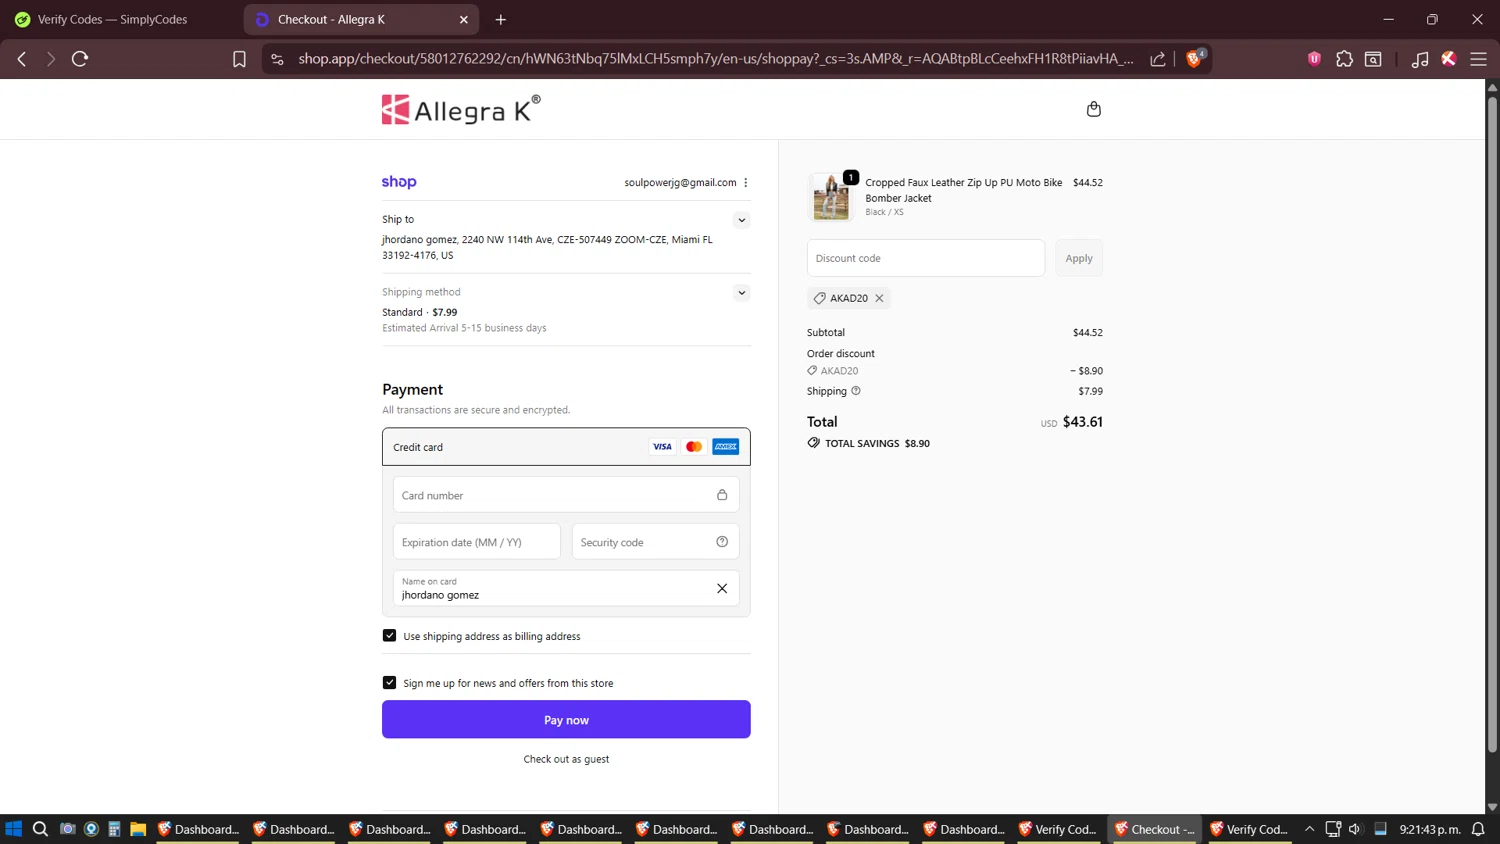1500x844 pixels.
Task: Expand the Shipping method section
Action: click(x=741, y=293)
